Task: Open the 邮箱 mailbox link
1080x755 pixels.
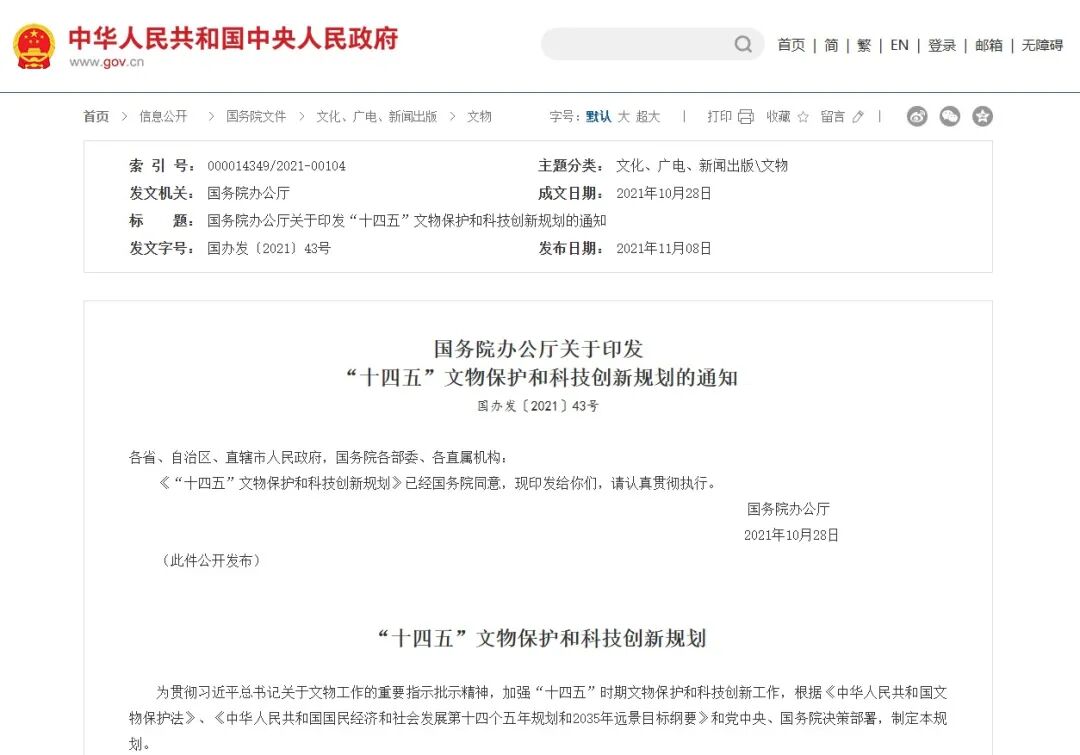Action: coord(988,45)
